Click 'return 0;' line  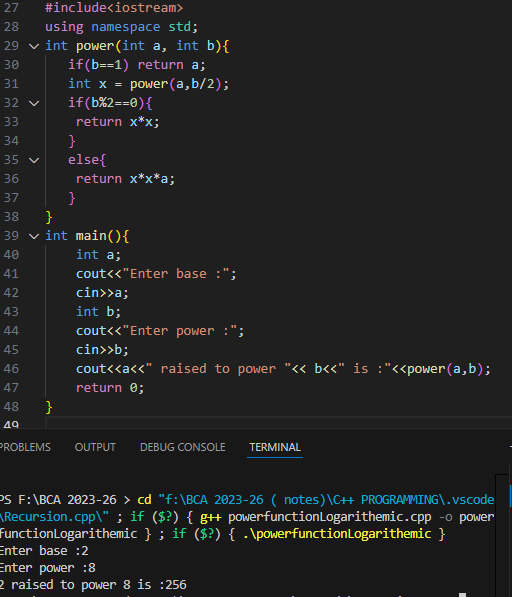110,388
